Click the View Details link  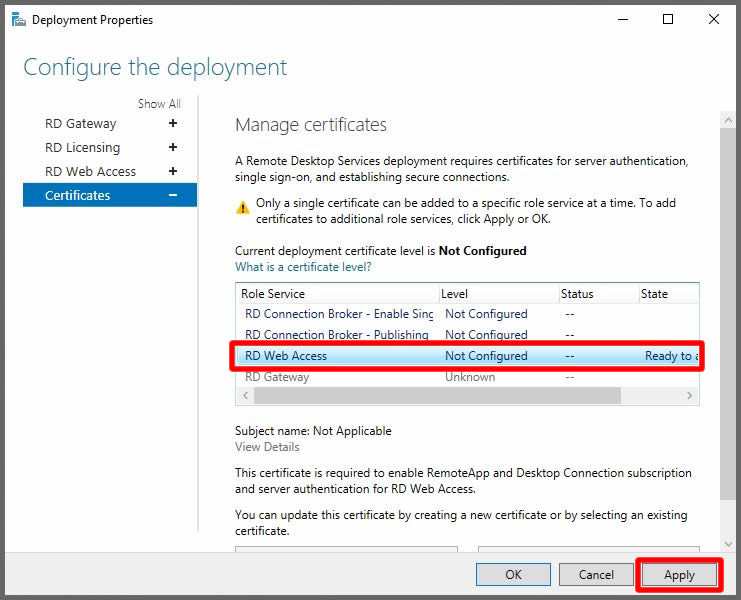(267, 447)
